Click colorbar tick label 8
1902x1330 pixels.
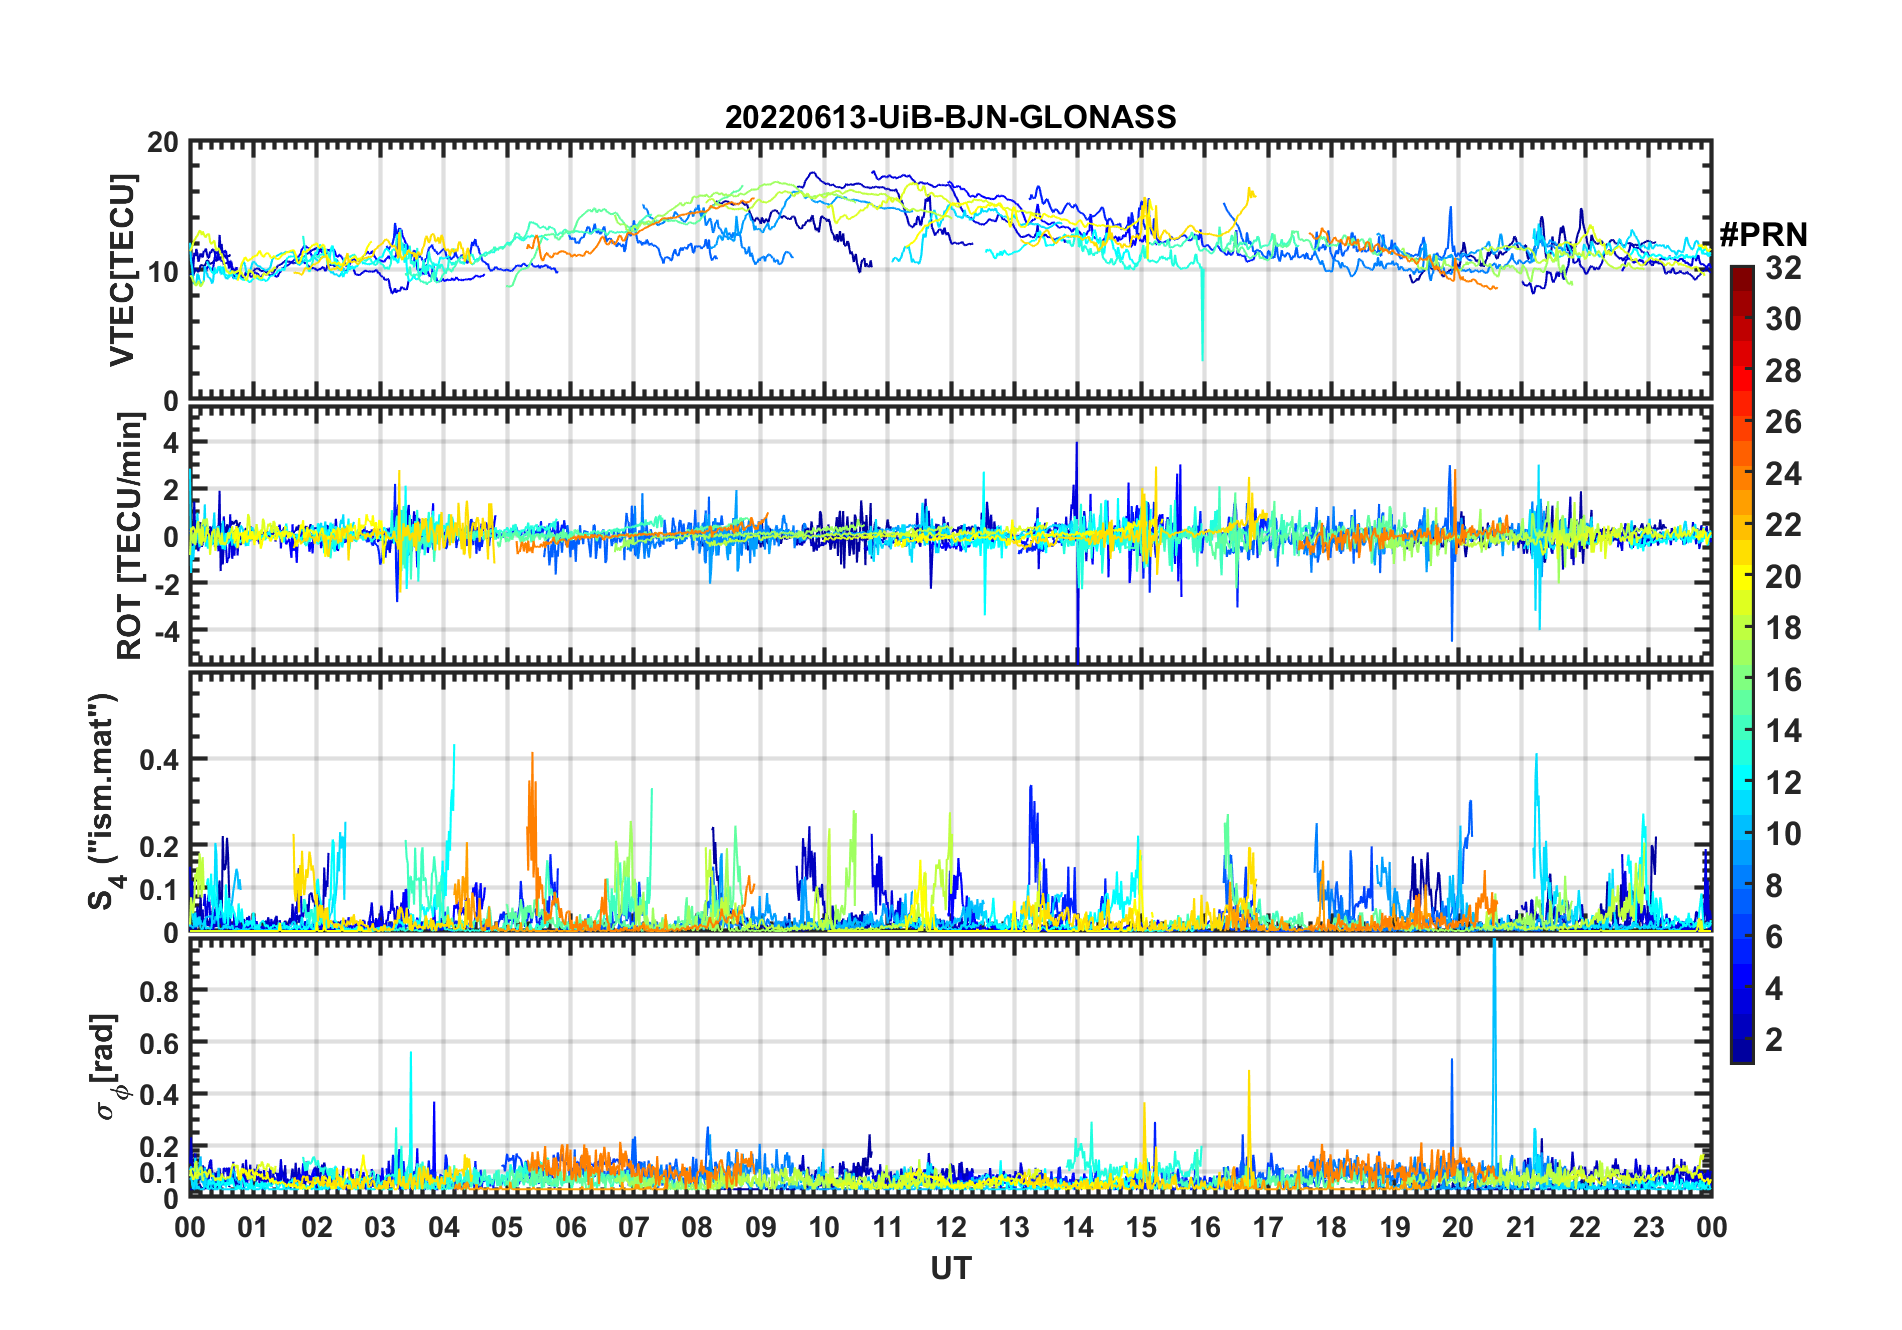click(1774, 886)
